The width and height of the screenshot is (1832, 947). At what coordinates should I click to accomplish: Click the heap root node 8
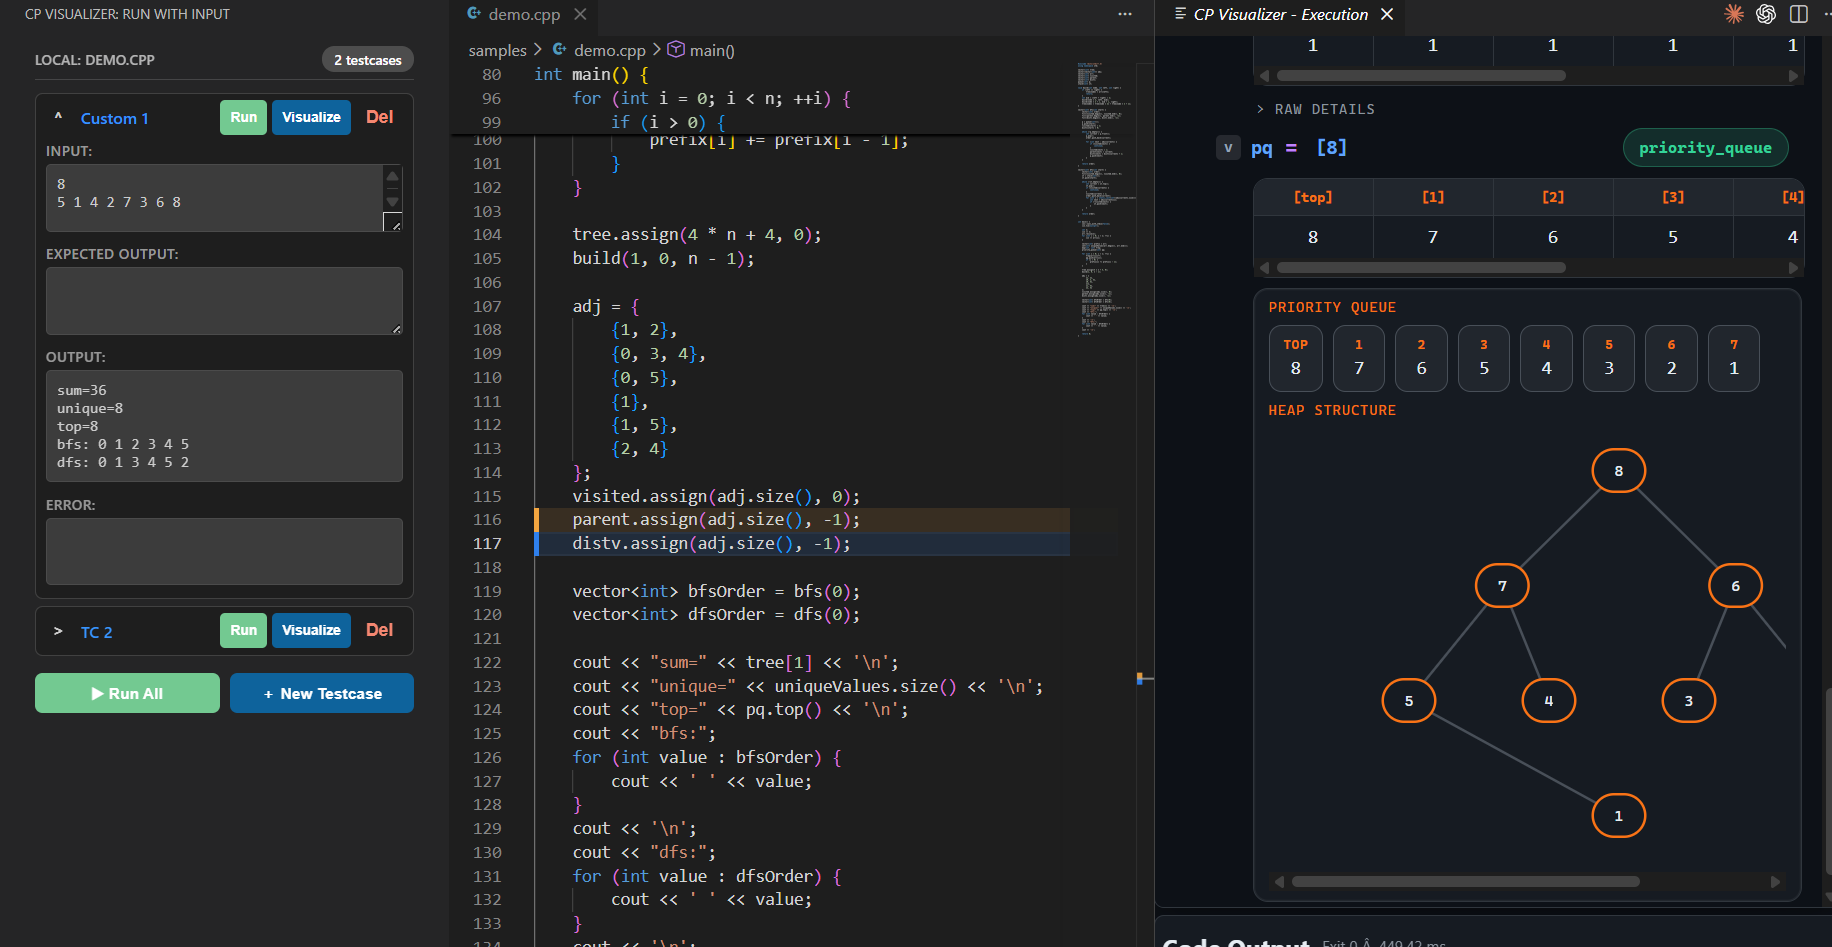(1618, 471)
